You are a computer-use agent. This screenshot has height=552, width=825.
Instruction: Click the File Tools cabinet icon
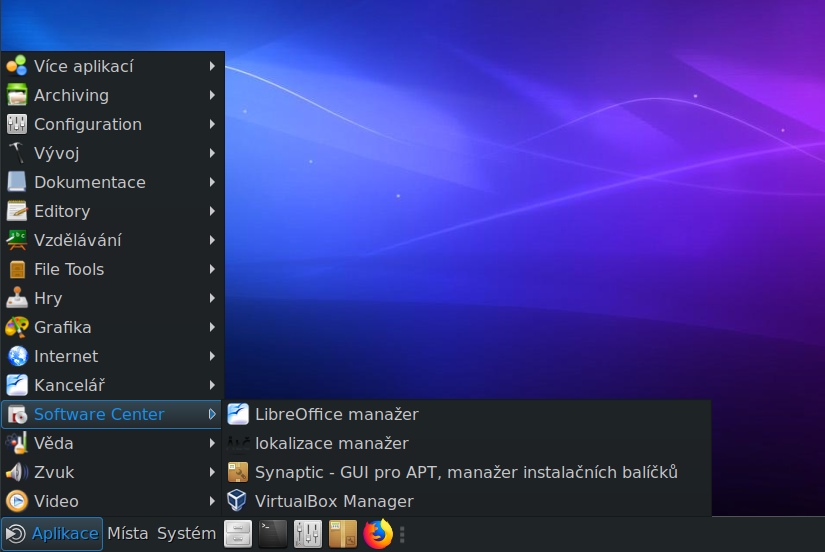pyautogui.click(x=16, y=269)
